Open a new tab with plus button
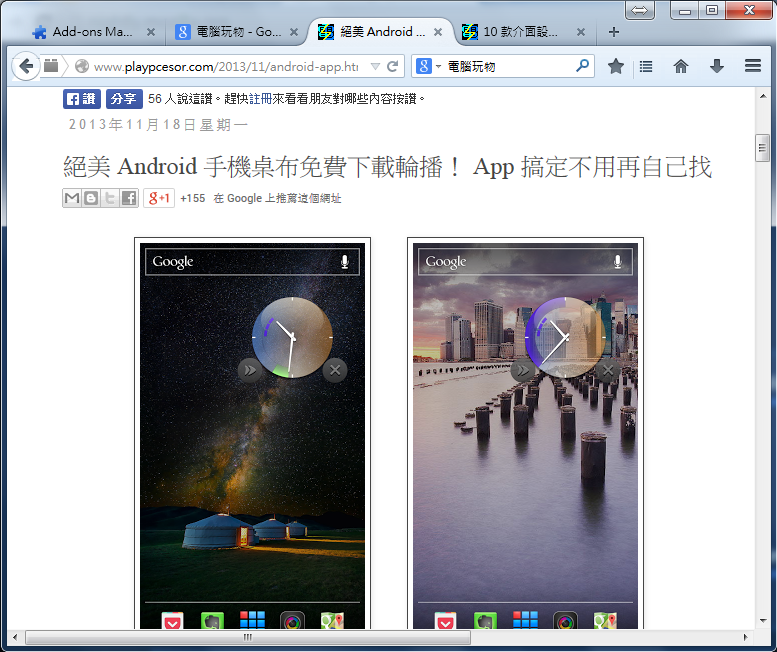This screenshot has width=777, height=652. (613, 32)
